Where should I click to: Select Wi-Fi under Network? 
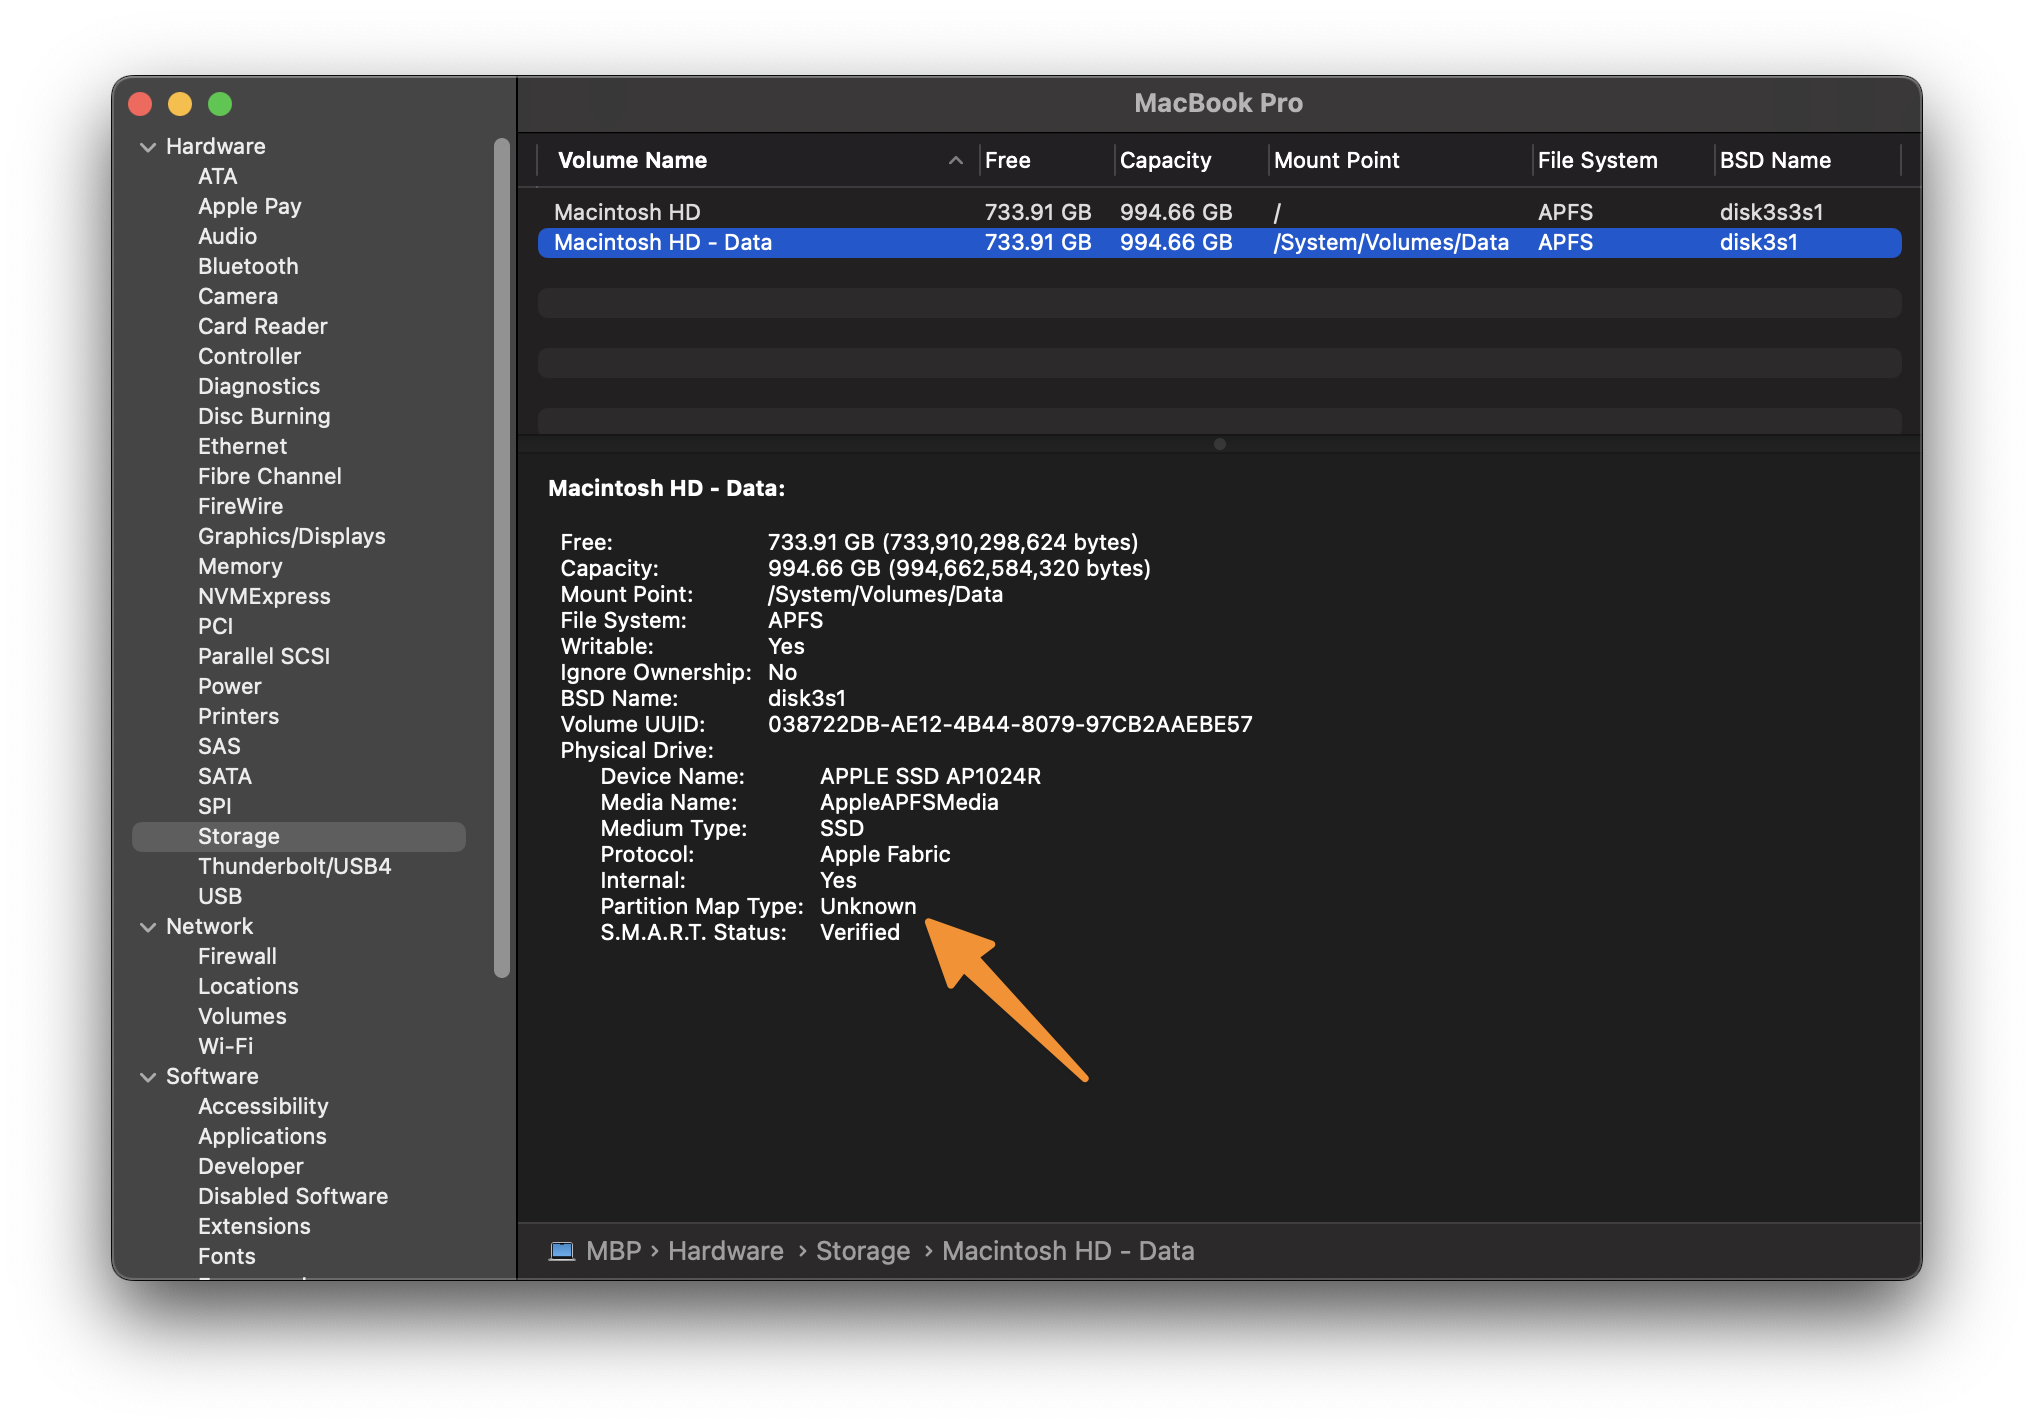click(226, 1046)
